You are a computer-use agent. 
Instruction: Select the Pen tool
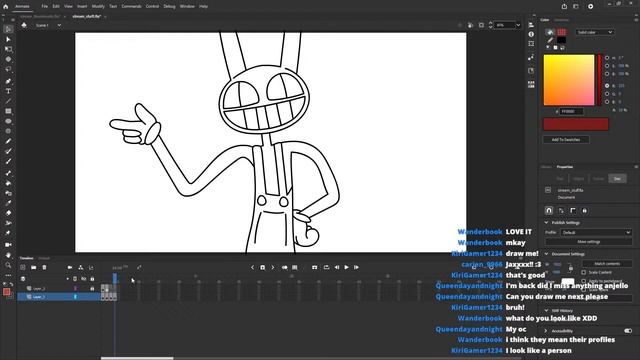tap(8, 81)
